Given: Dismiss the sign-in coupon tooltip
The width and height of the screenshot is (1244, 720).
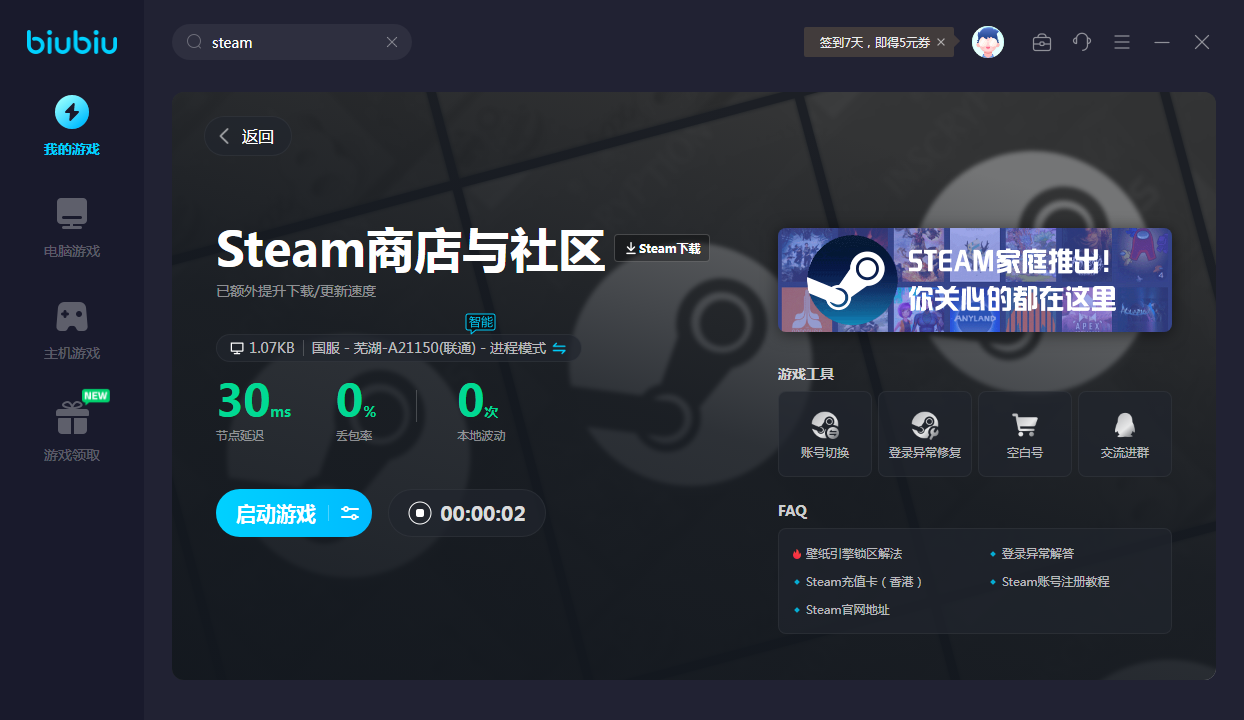Looking at the screenshot, I should click(x=941, y=42).
